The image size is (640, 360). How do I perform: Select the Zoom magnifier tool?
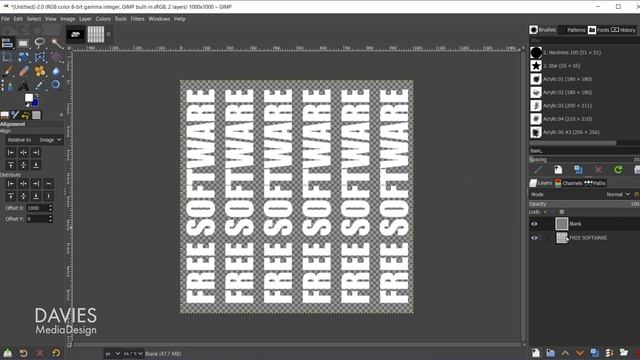point(56,85)
